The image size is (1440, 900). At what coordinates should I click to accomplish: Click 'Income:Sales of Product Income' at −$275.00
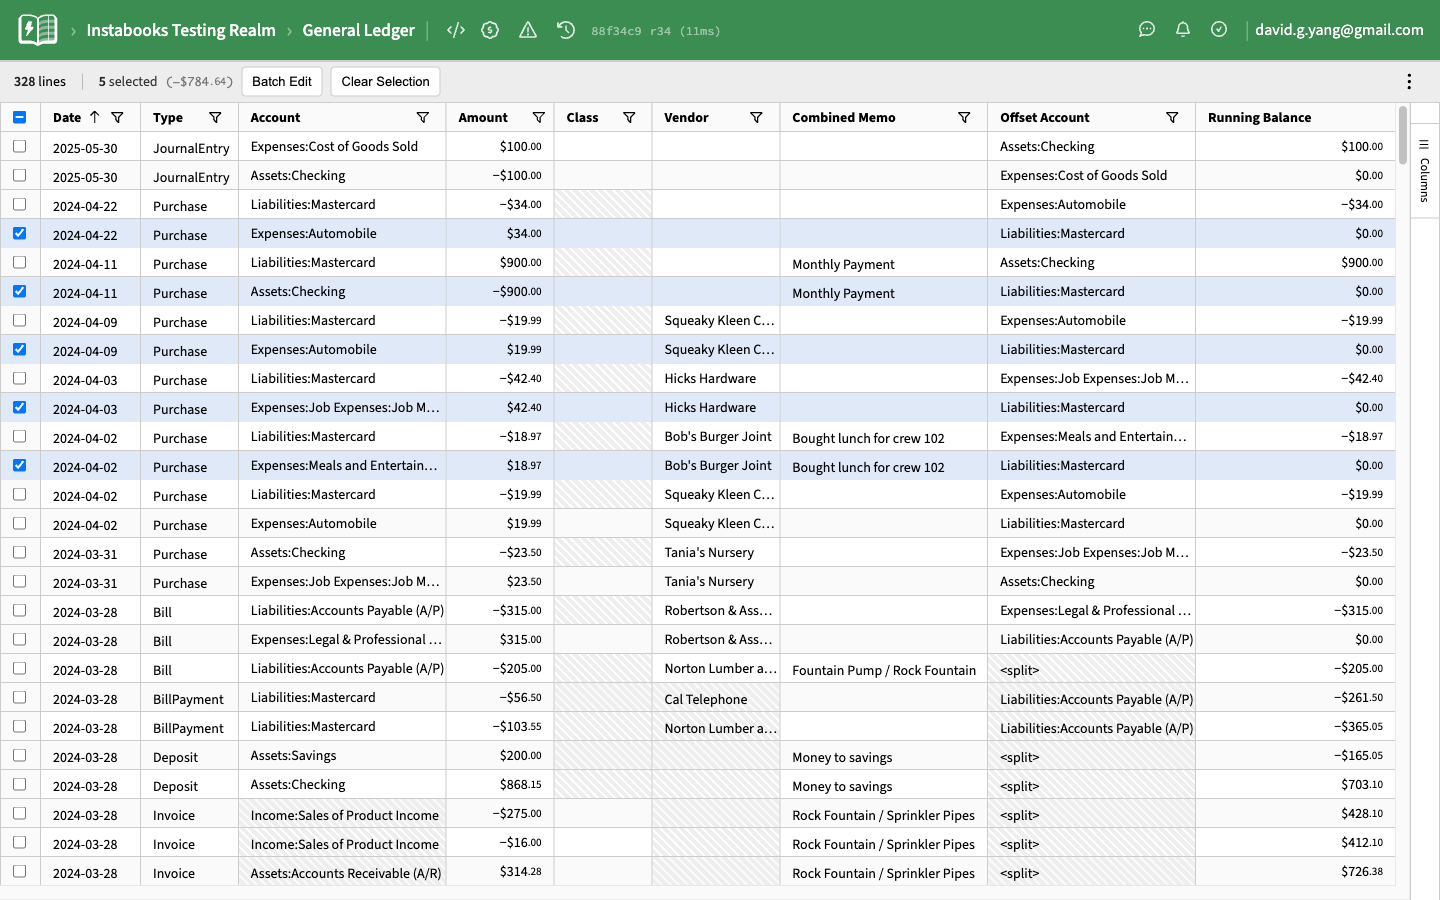[x=342, y=815]
